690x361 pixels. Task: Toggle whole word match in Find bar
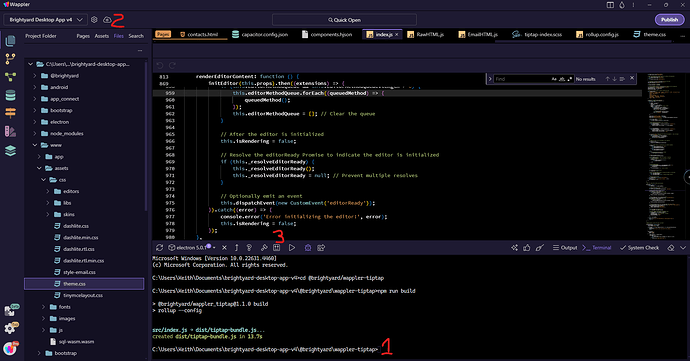coord(562,79)
